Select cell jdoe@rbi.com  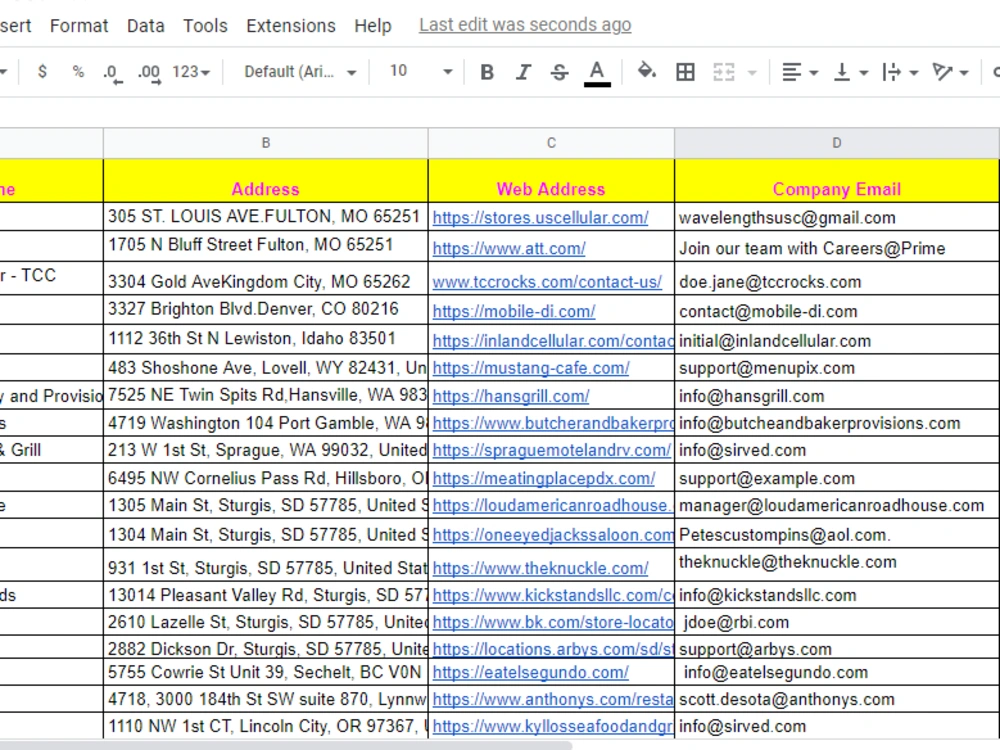(x=837, y=622)
